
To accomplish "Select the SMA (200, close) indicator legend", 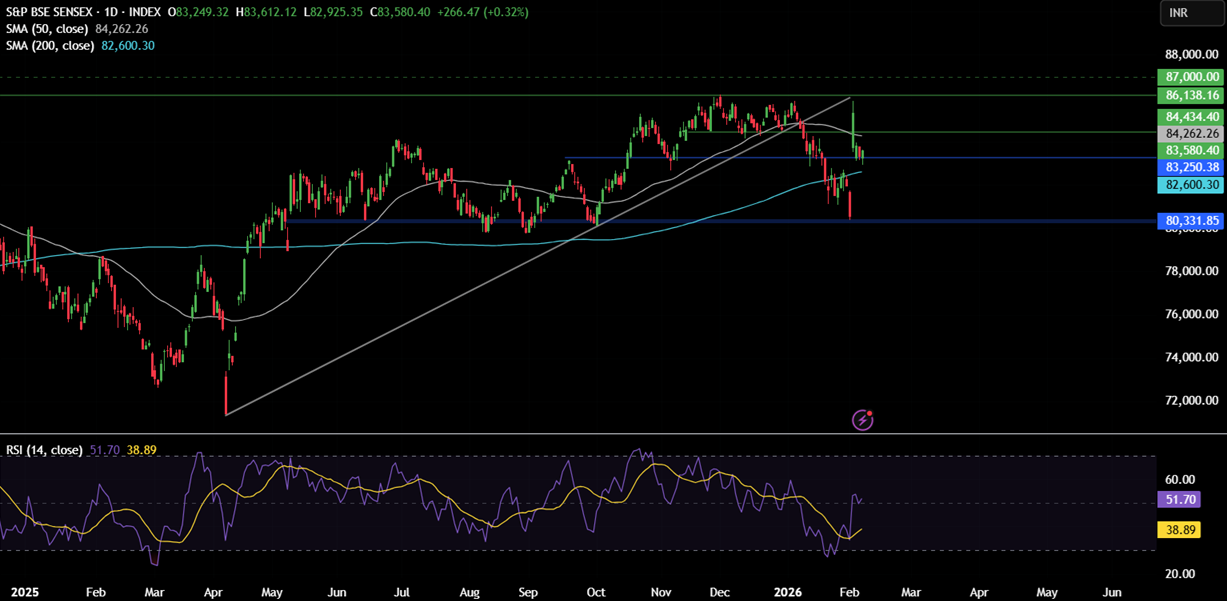I will 52,46.
